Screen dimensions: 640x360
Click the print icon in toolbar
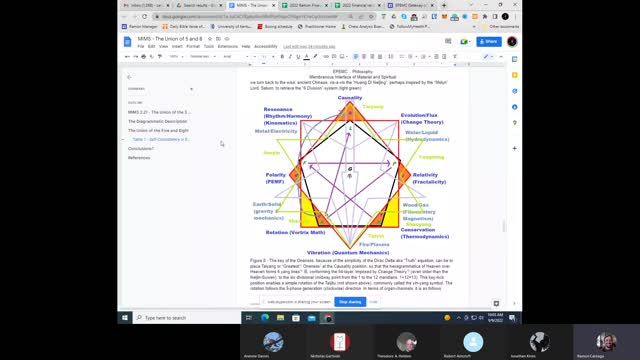(143, 57)
